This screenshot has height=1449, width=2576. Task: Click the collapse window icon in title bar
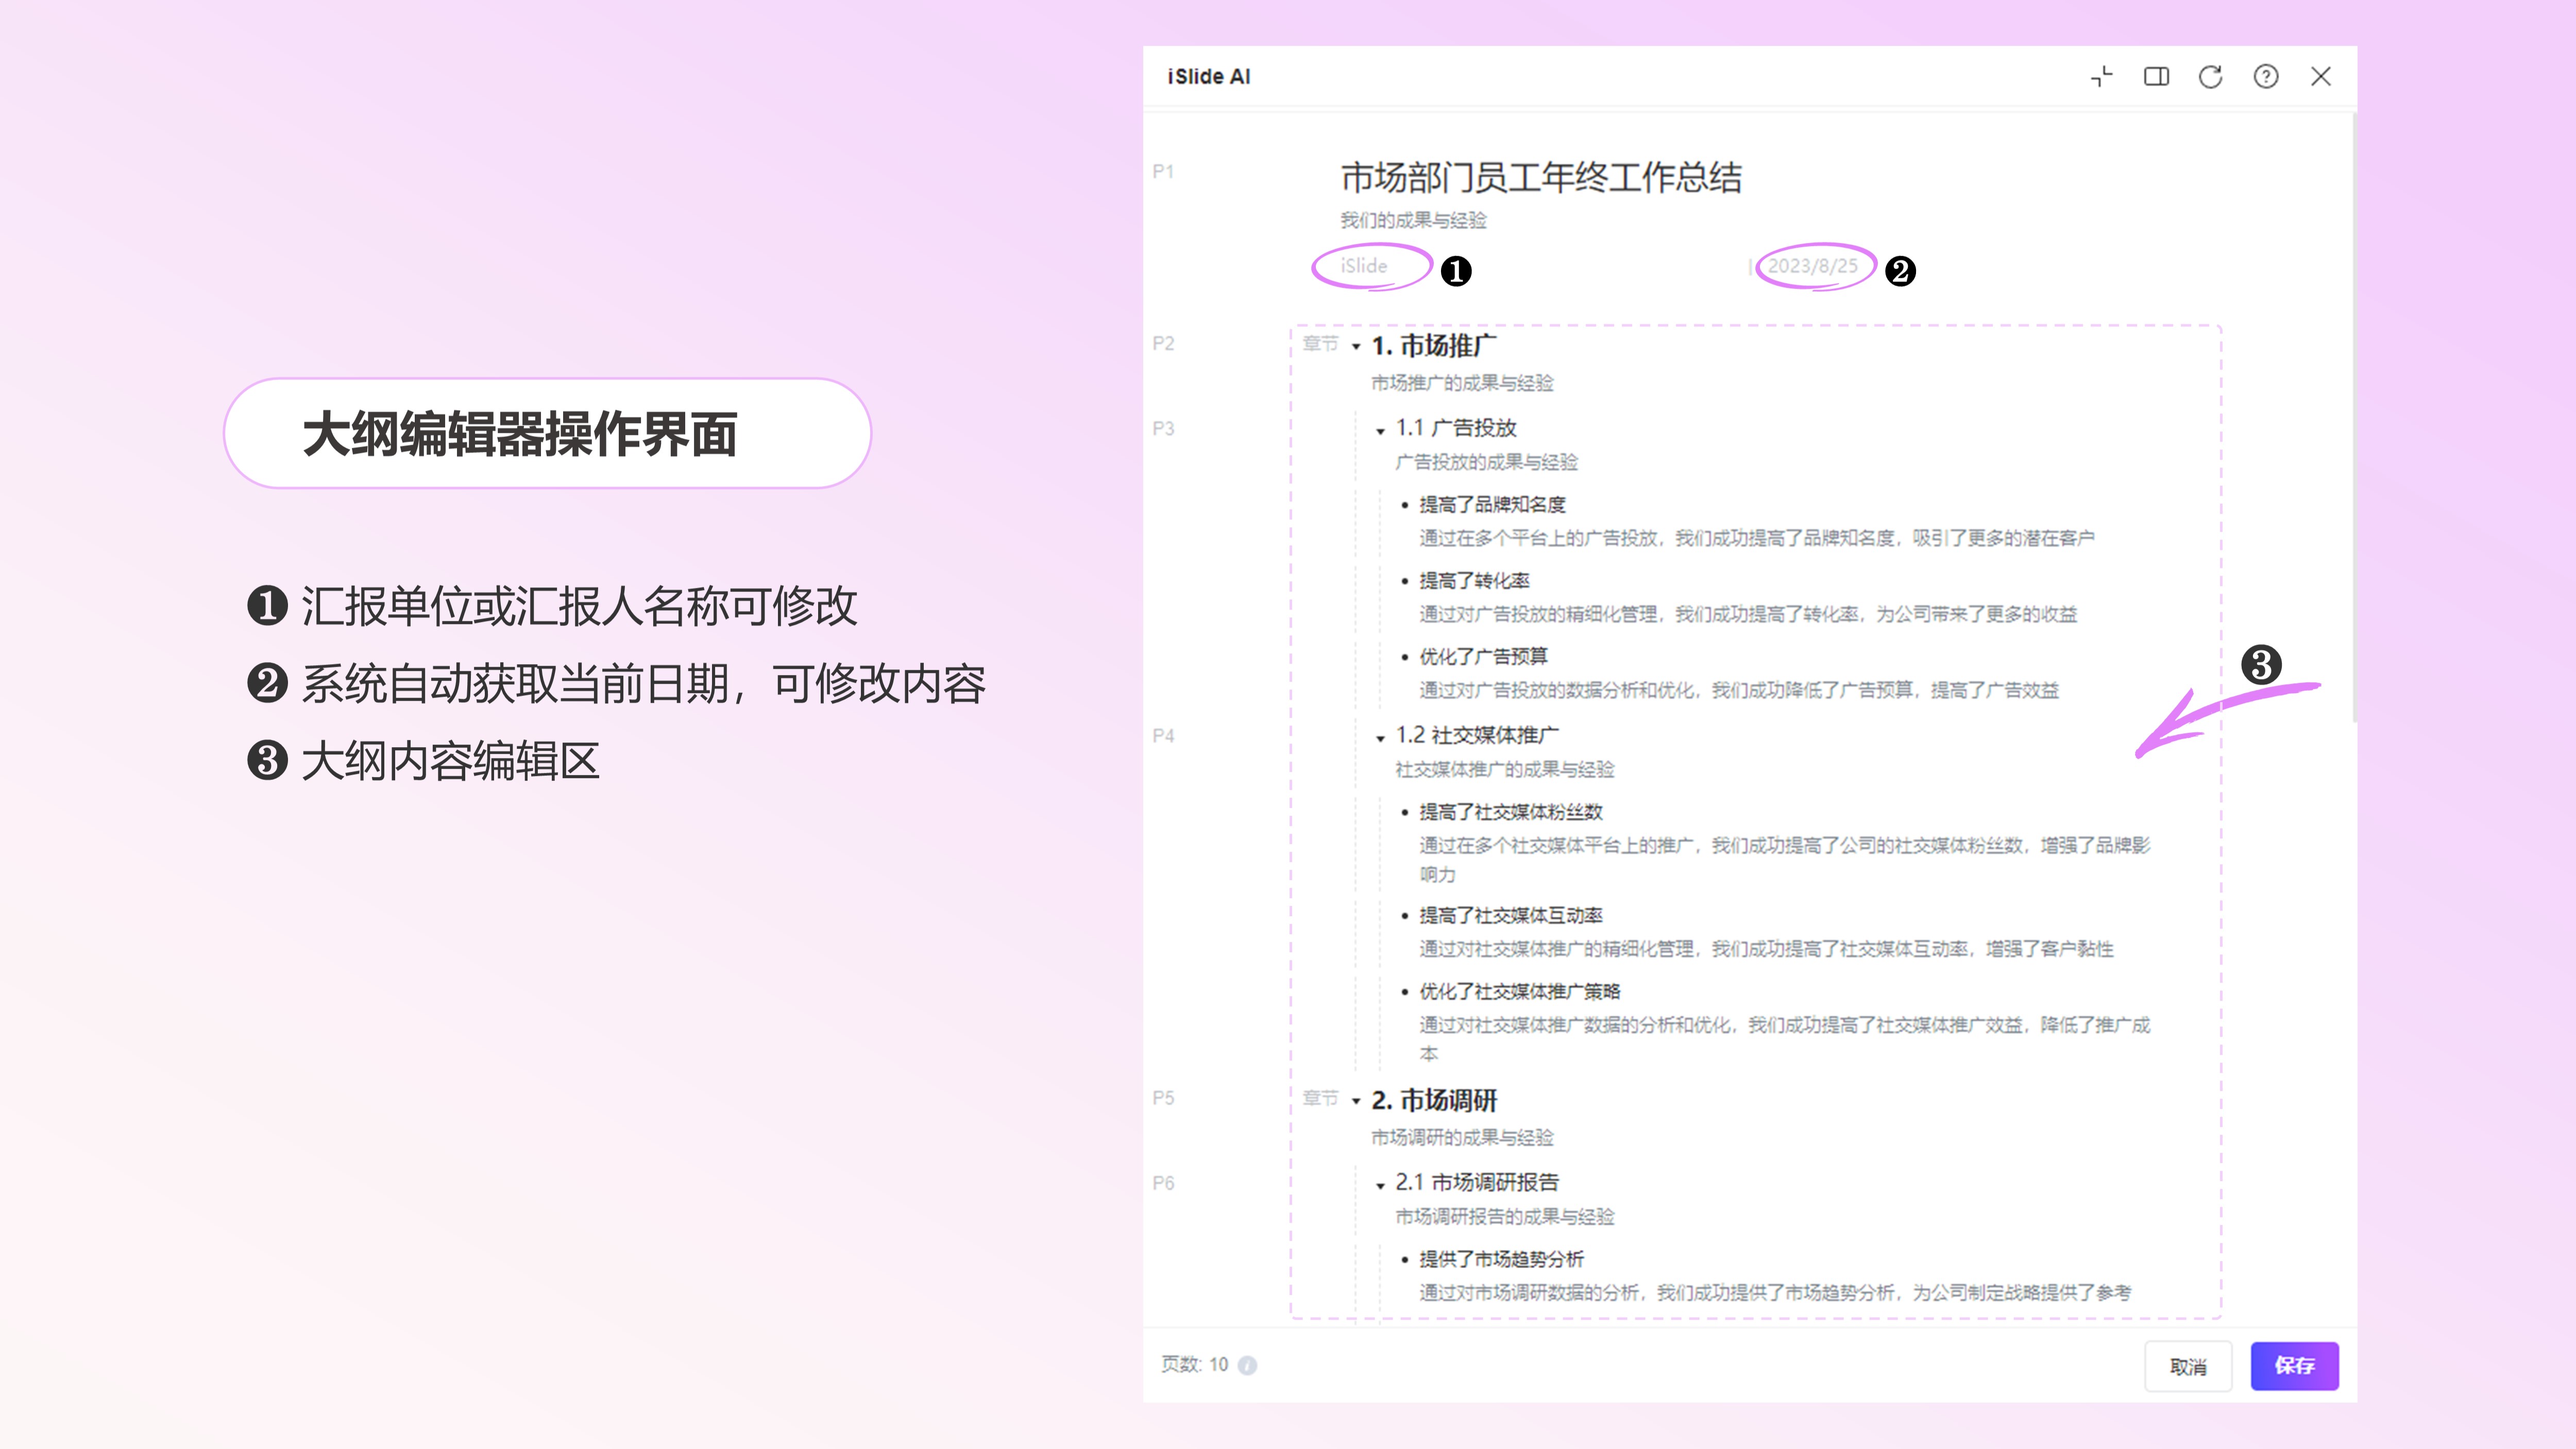(2101, 77)
